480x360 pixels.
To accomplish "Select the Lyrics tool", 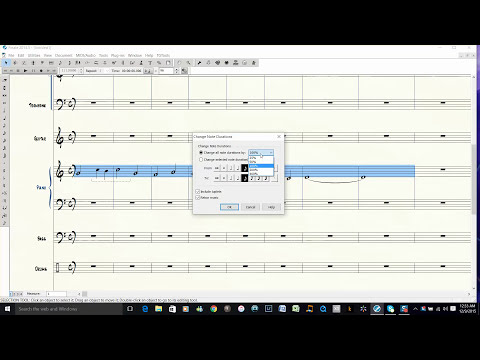I will pyautogui.click(x=141, y=63).
